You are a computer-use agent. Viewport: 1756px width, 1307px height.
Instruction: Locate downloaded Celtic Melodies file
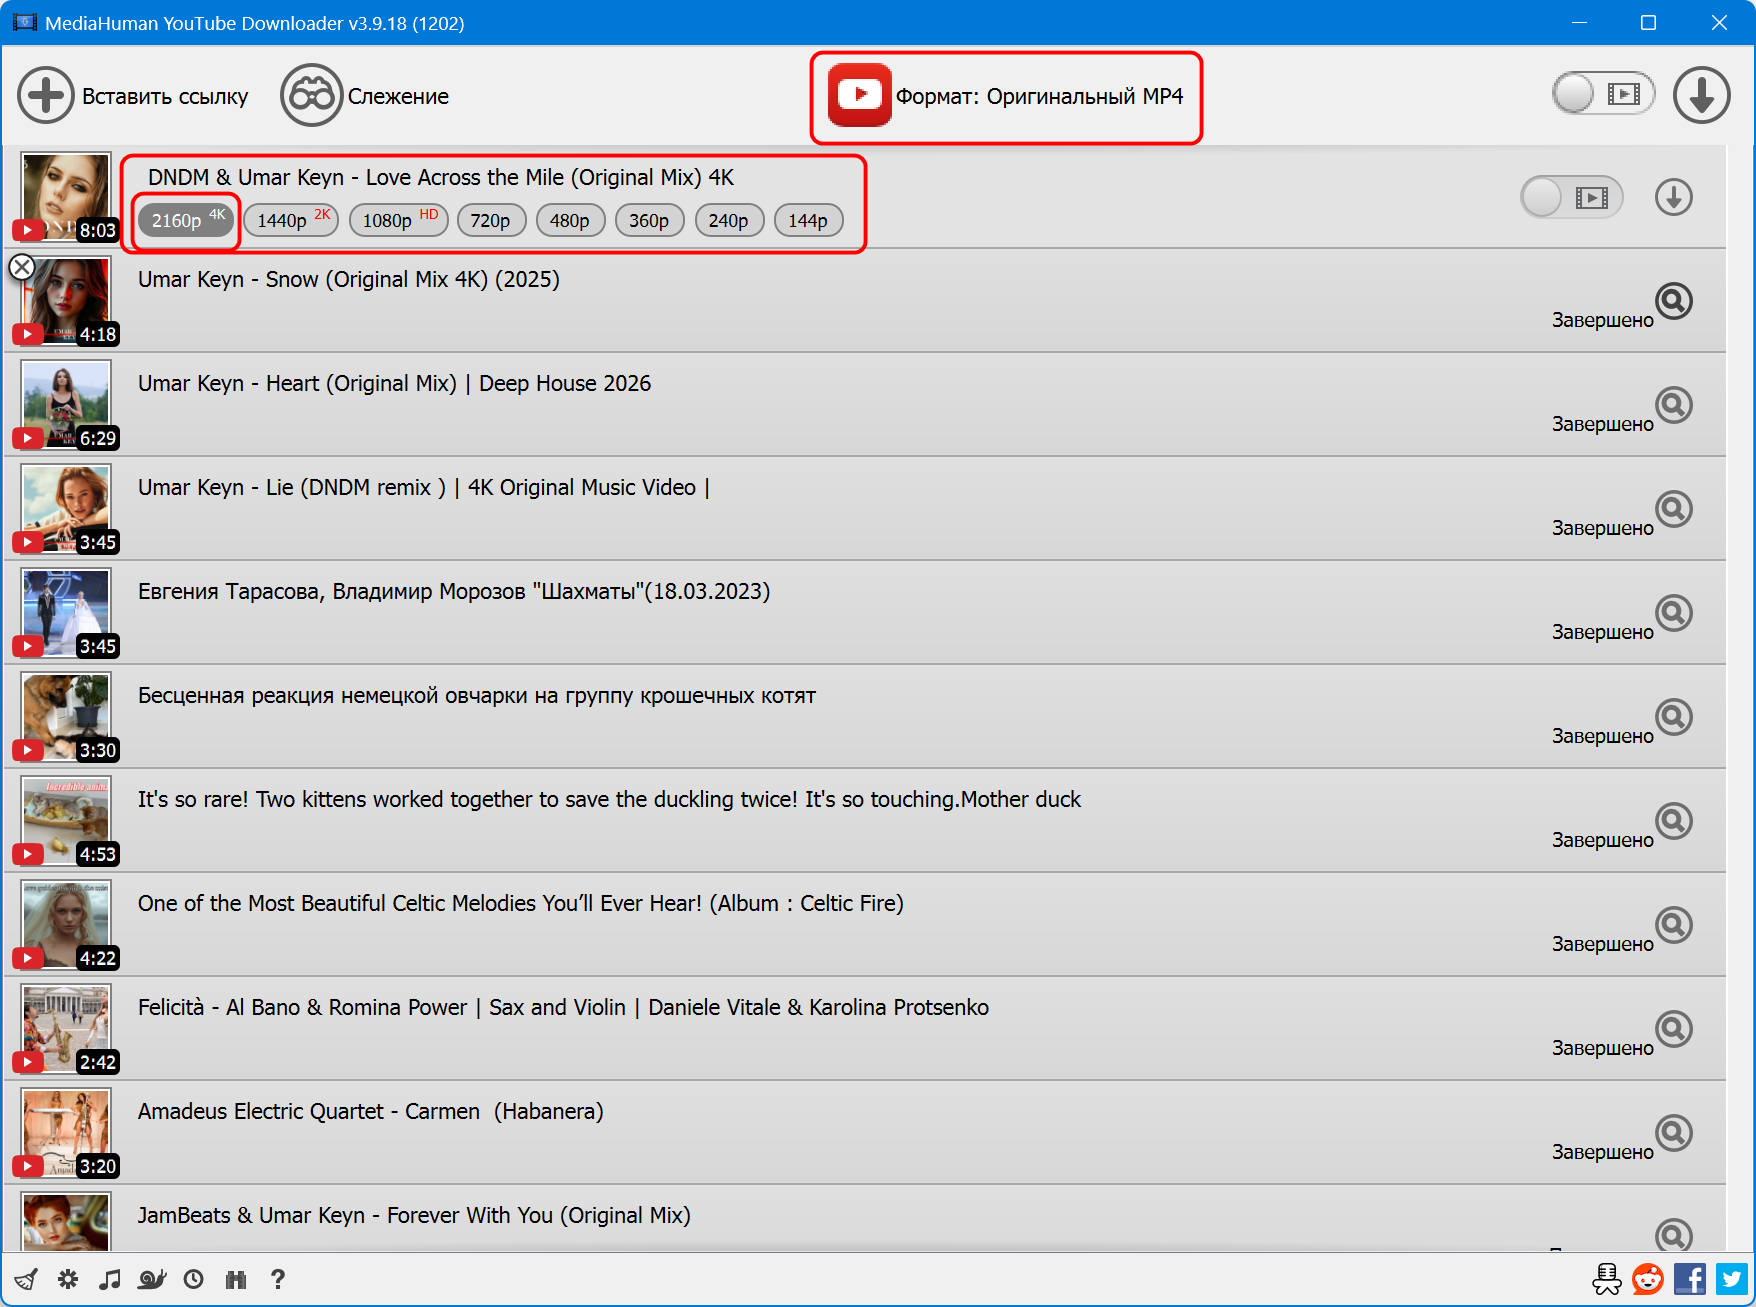tap(1673, 925)
